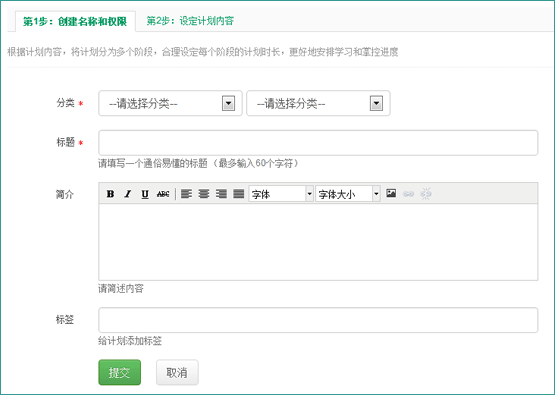Open the 字体 font dropdown
Viewport: 555px width, 395px height.
click(x=281, y=194)
